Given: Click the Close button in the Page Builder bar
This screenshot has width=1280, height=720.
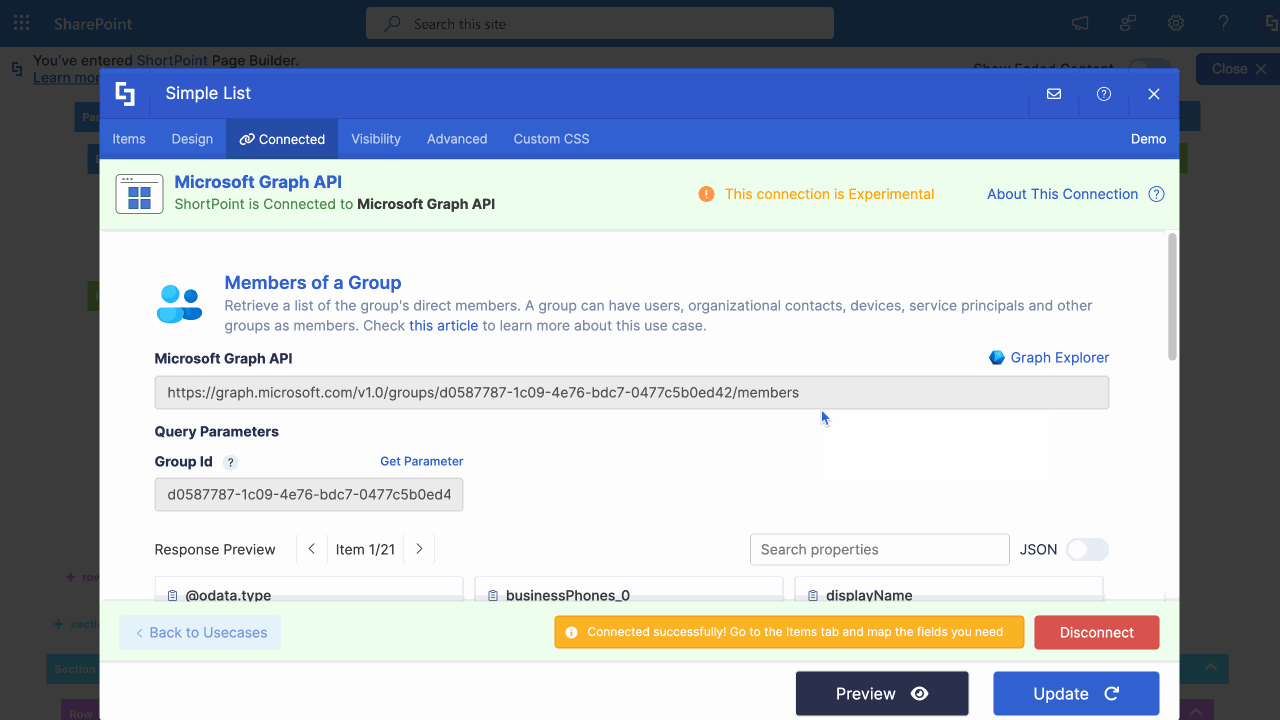Looking at the screenshot, I should [1238, 69].
